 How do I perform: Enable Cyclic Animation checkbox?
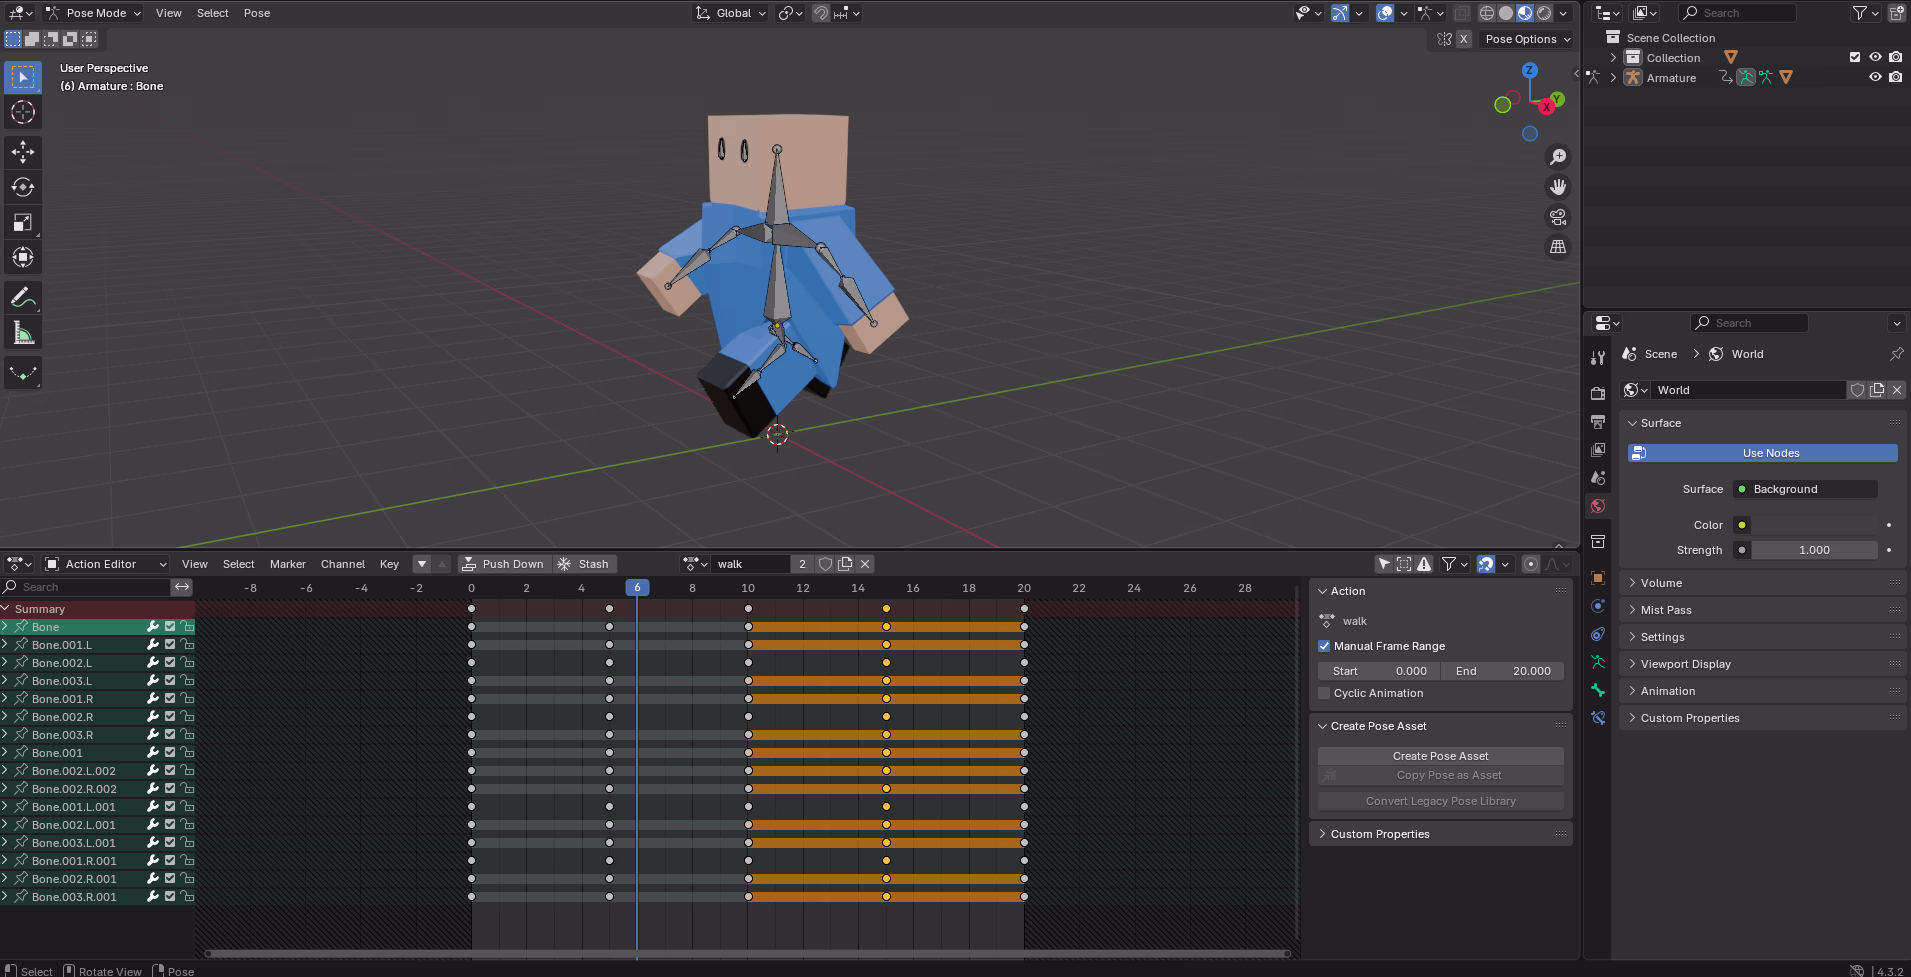1324,693
